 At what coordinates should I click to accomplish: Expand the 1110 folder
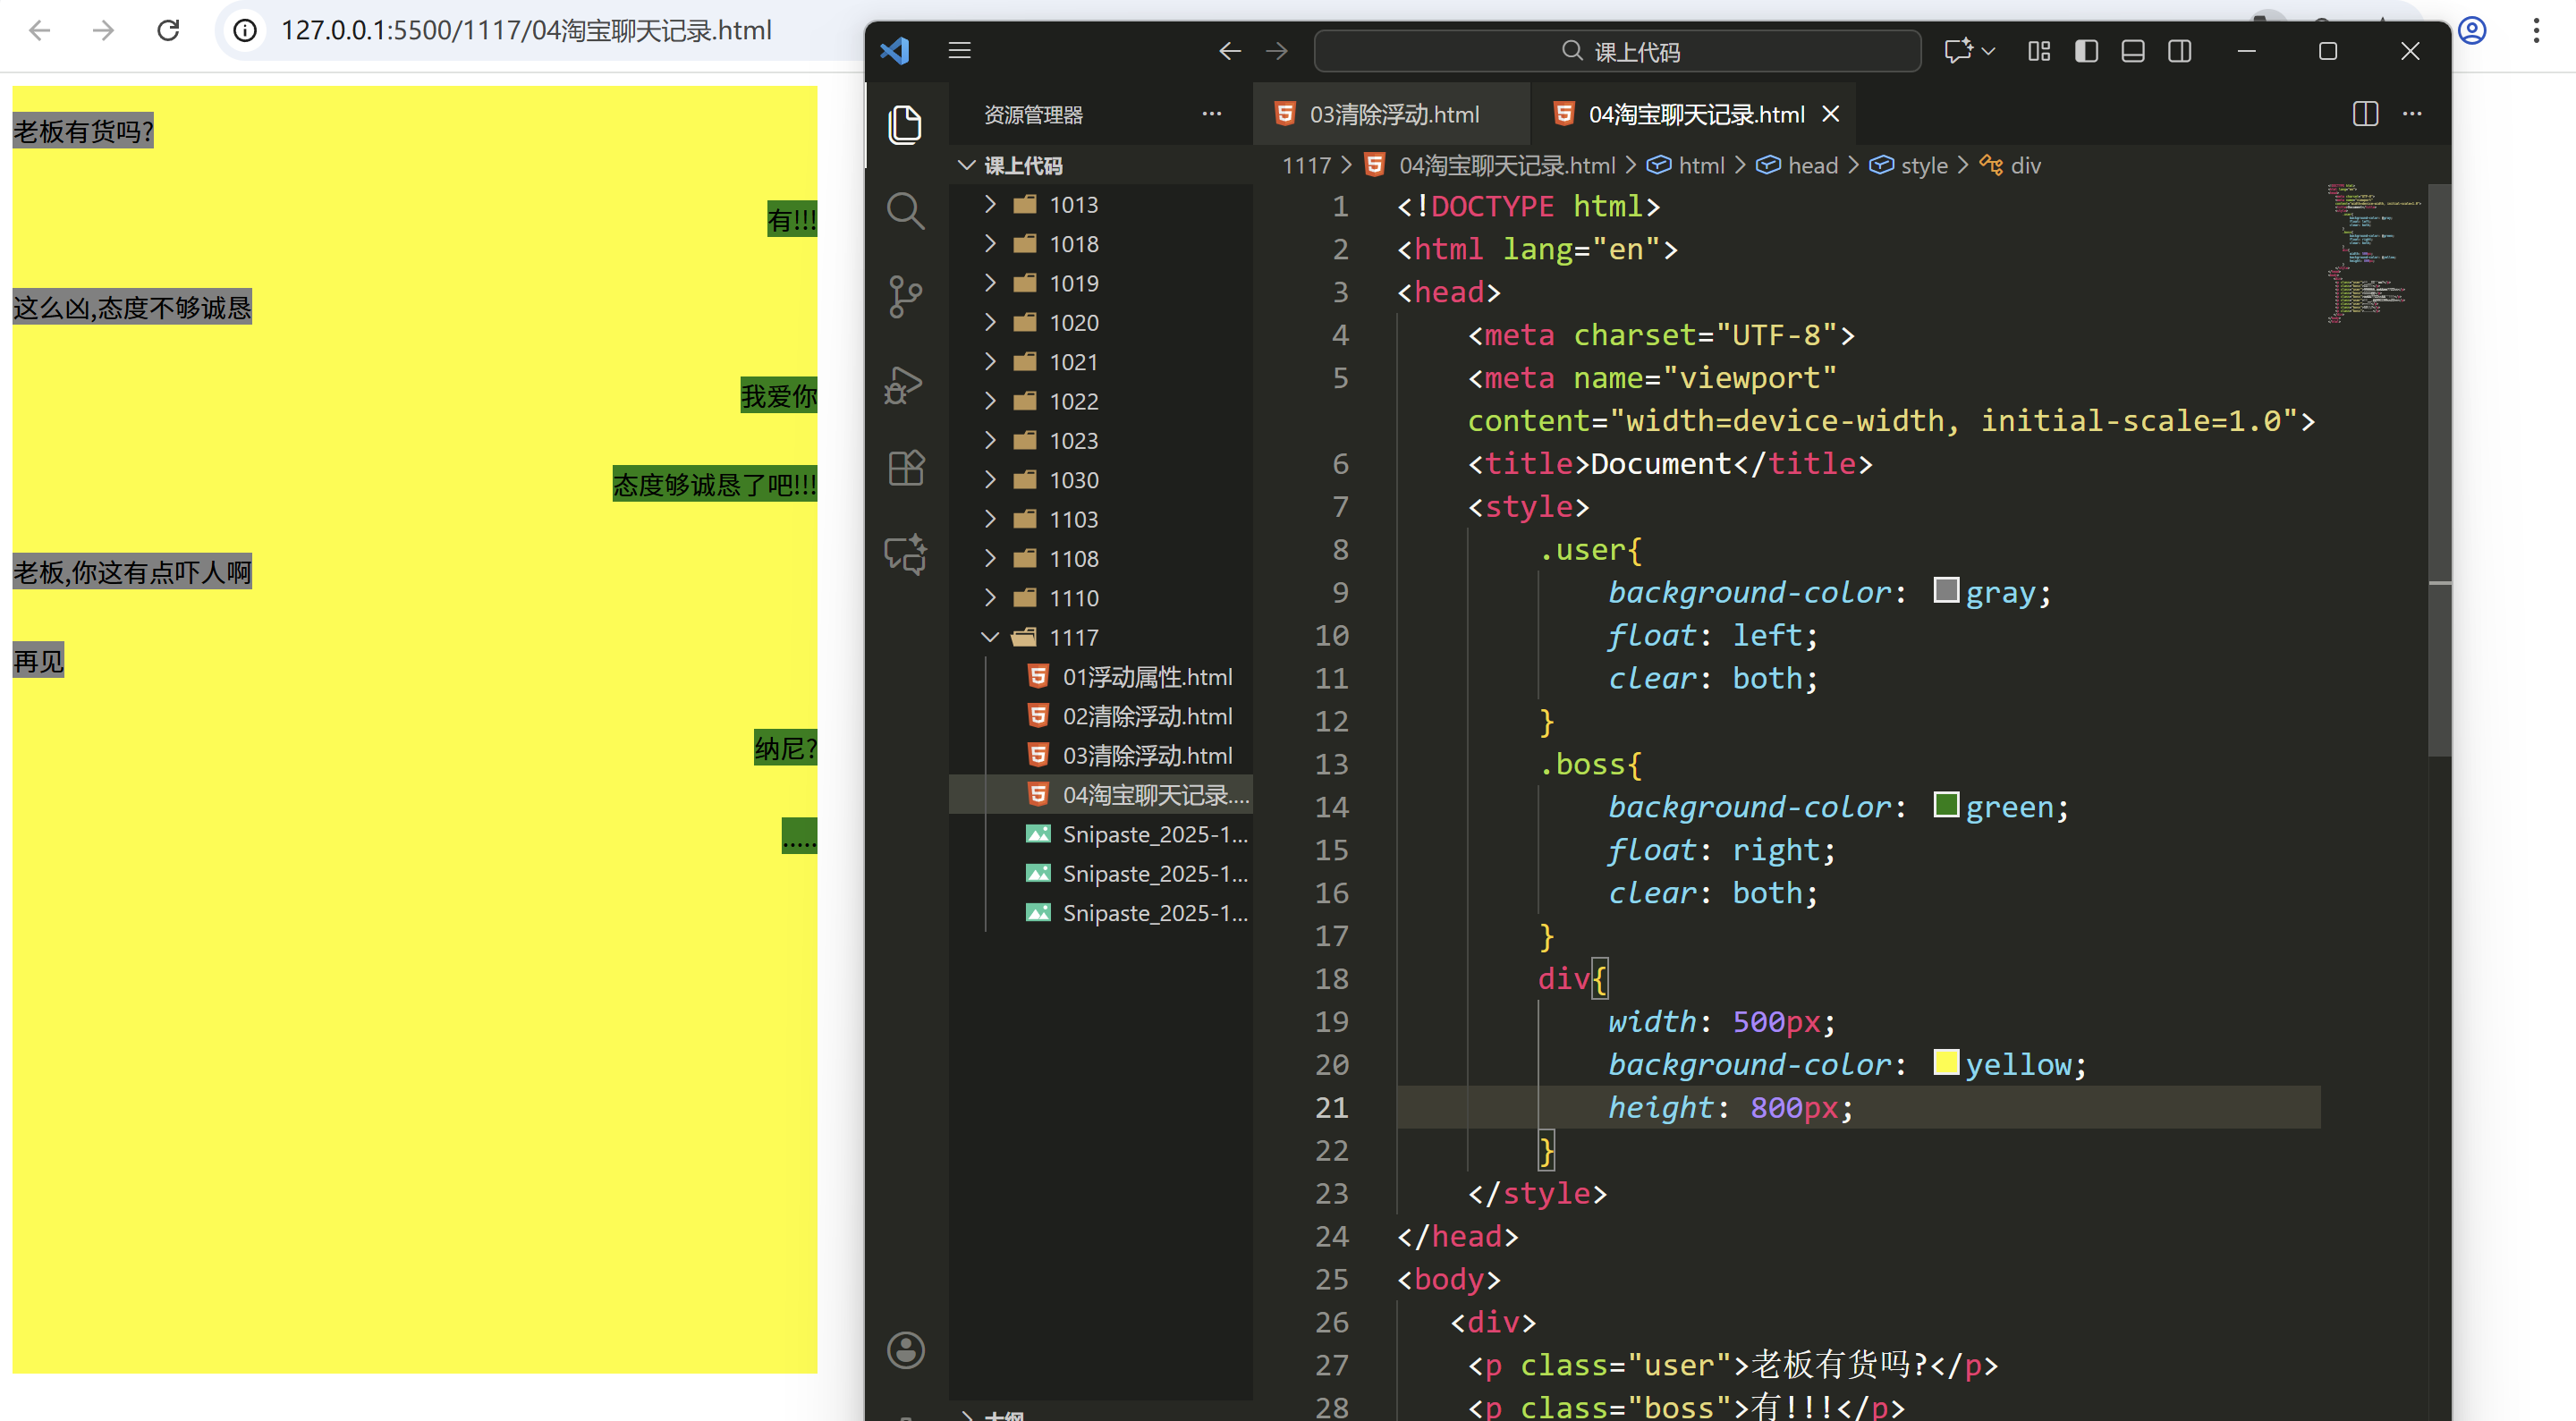tap(1073, 598)
